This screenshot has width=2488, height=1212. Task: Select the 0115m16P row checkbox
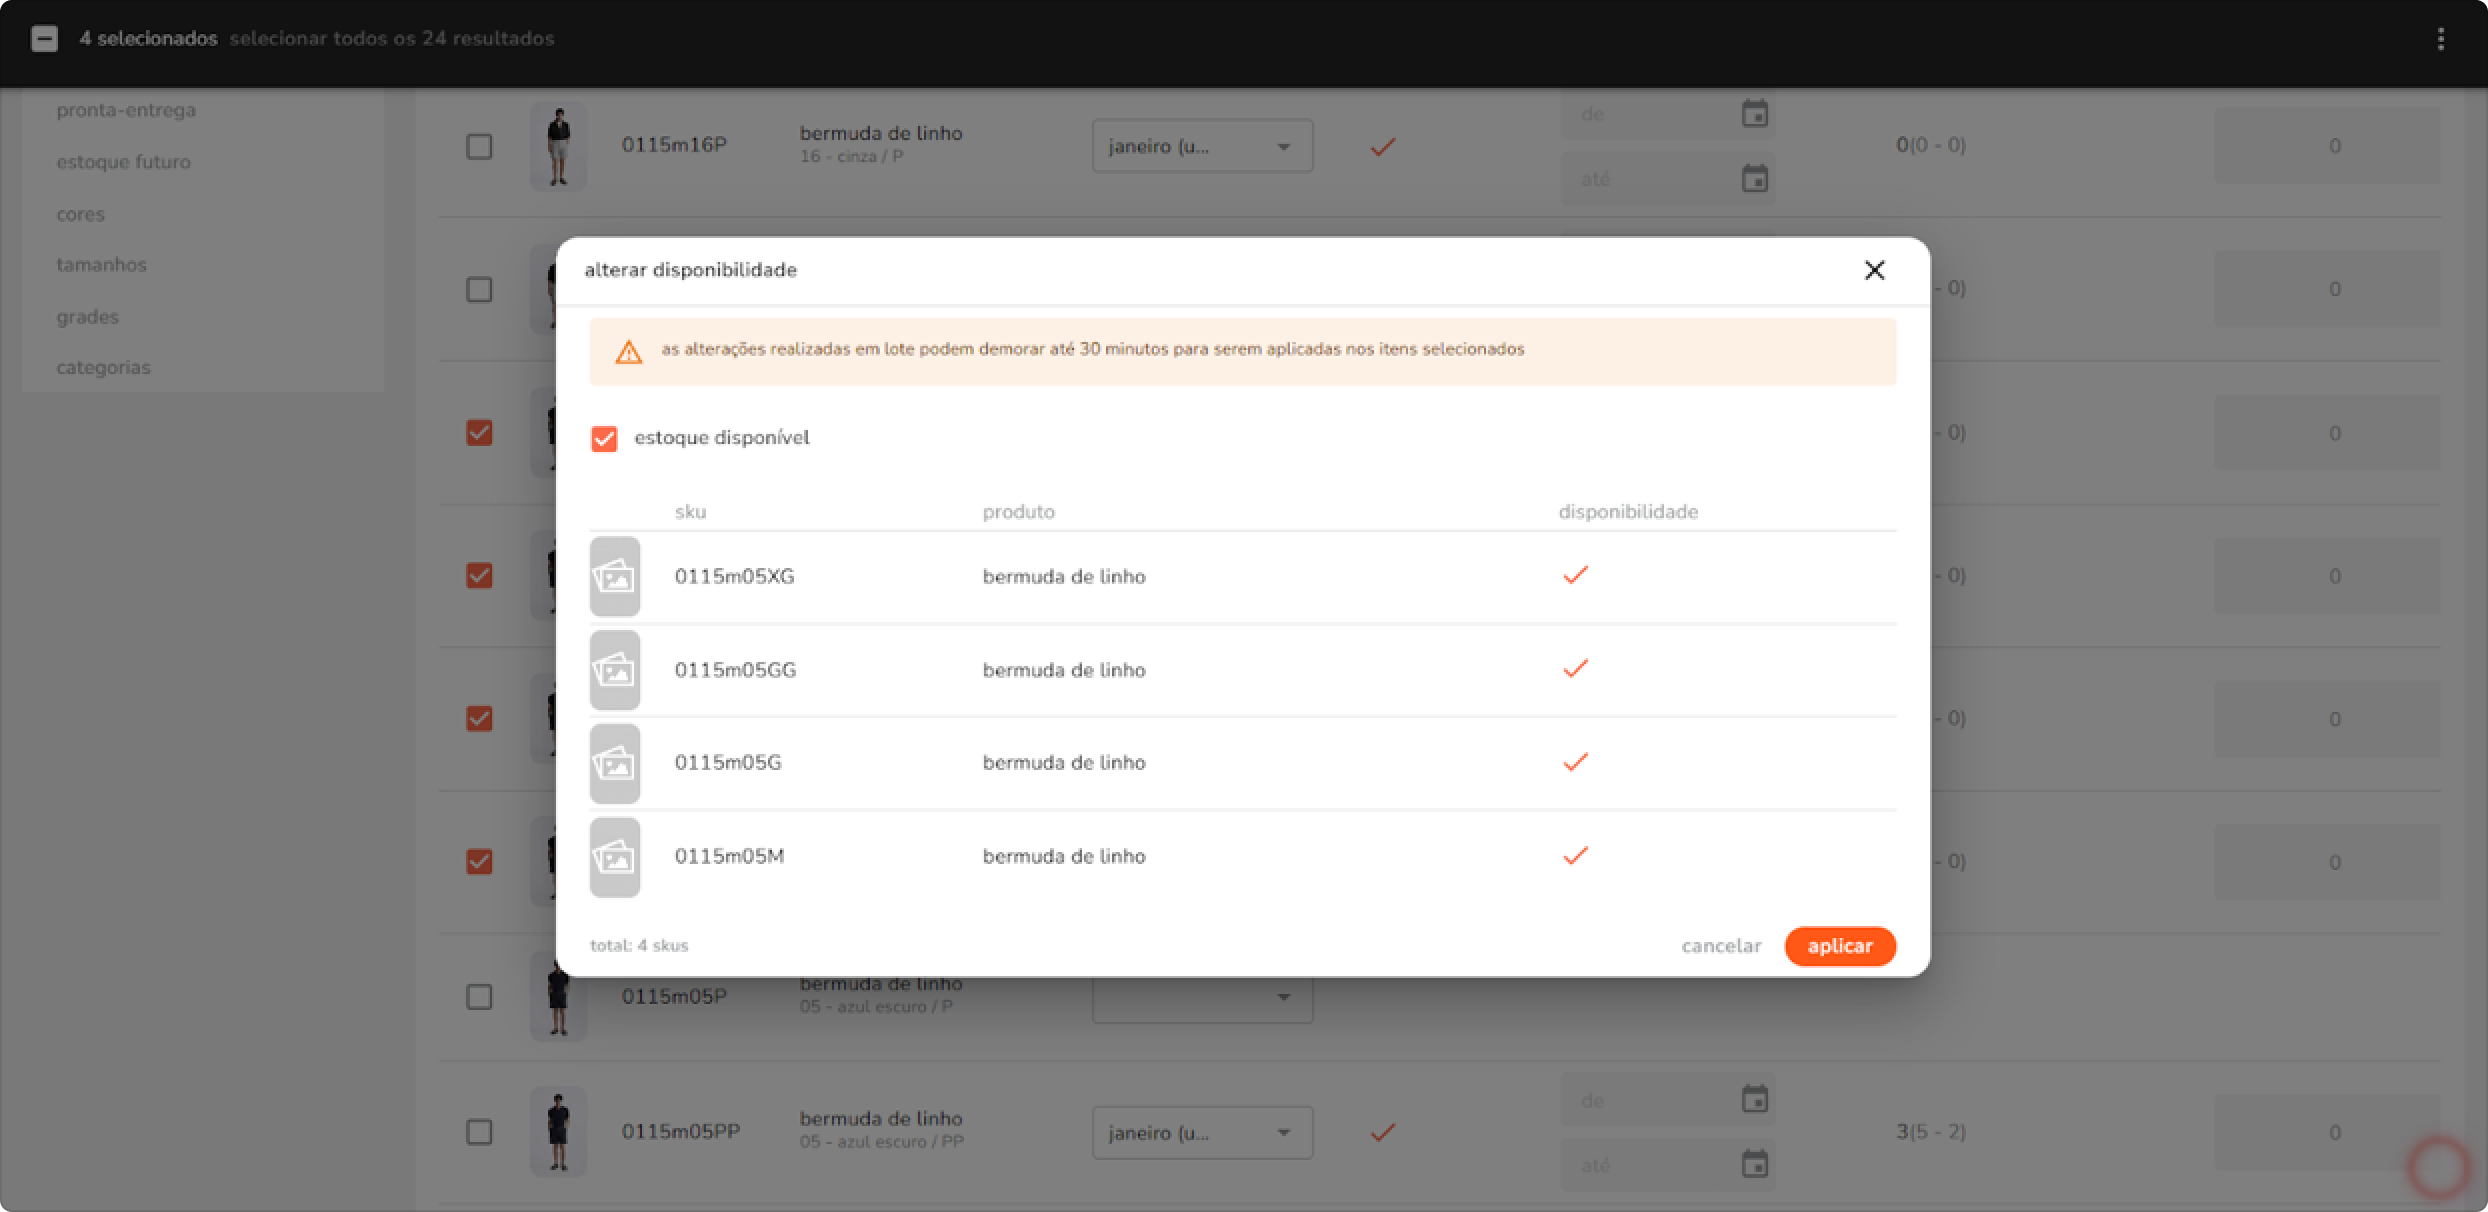pyautogui.click(x=479, y=147)
